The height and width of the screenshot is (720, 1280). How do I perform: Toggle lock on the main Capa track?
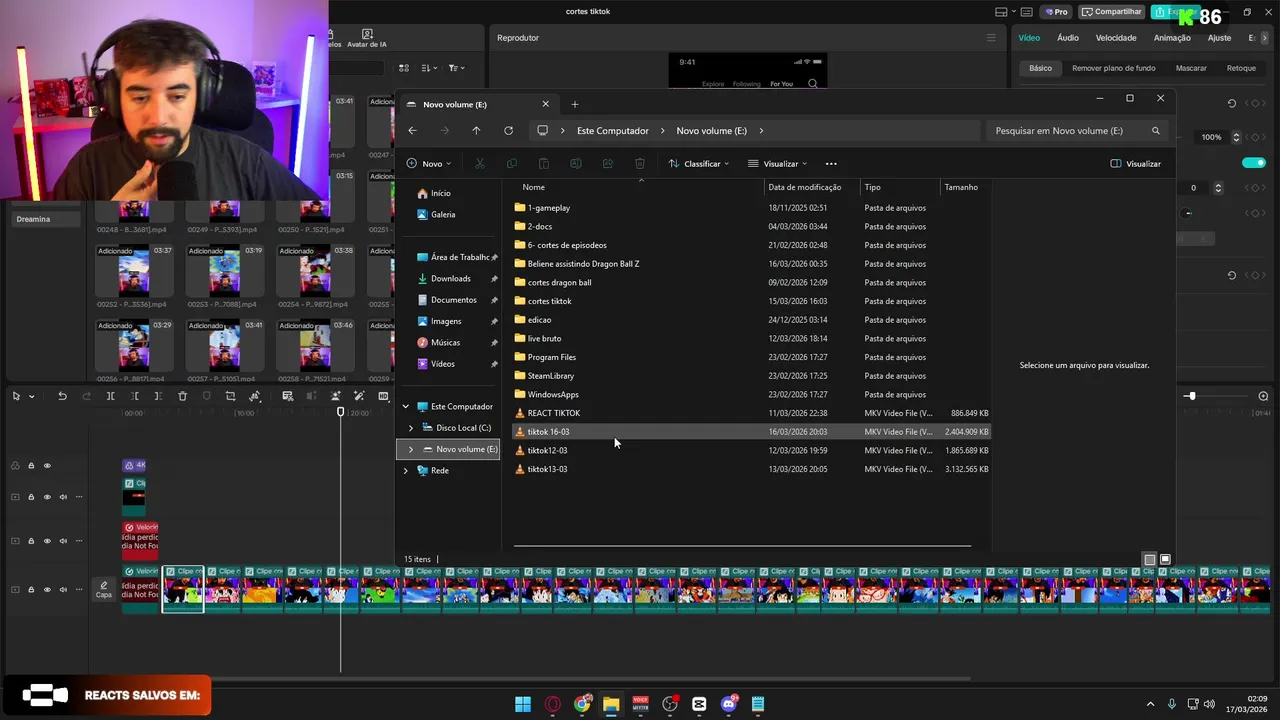click(x=31, y=589)
